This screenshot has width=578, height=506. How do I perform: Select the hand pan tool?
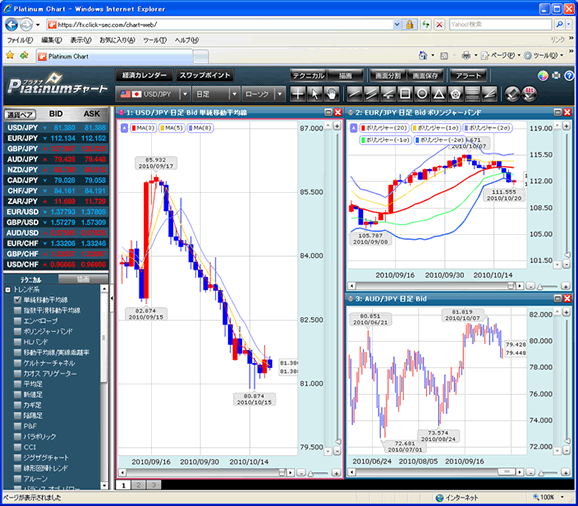pyautogui.click(x=331, y=94)
